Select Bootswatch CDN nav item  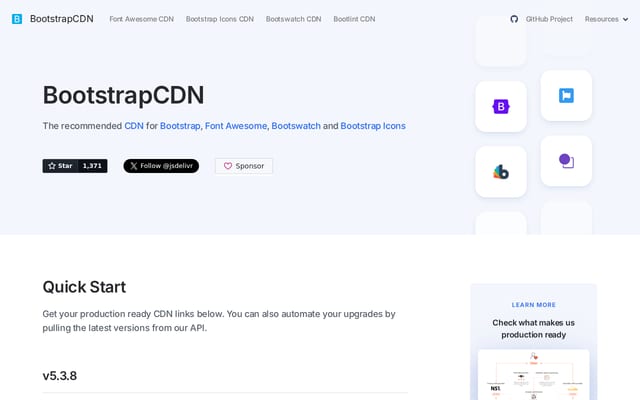click(293, 19)
